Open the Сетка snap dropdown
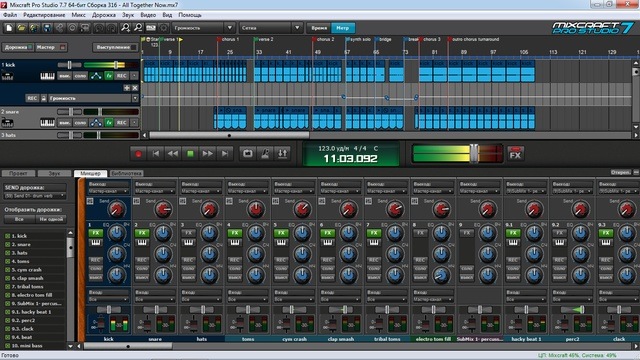Screen dimensions: 640x360 coord(270,28)
